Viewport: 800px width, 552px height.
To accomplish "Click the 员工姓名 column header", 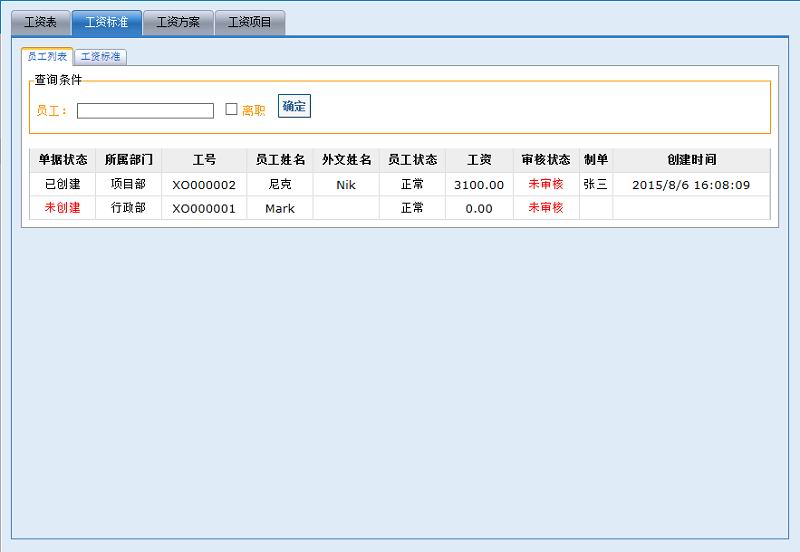I will [280, 160].
